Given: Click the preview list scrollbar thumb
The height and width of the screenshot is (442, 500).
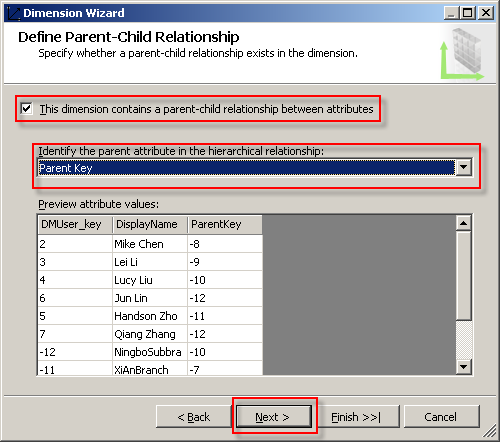Looking at the screenshot, I should click(x=463, y=276).
